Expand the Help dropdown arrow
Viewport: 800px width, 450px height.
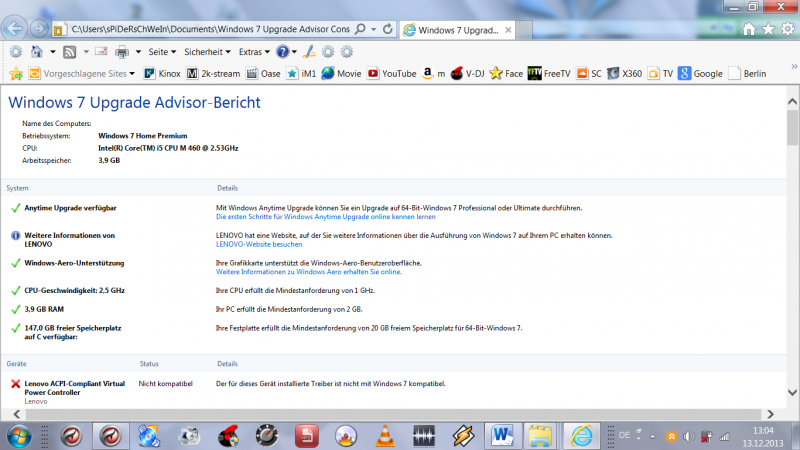(x=294, y=52)
